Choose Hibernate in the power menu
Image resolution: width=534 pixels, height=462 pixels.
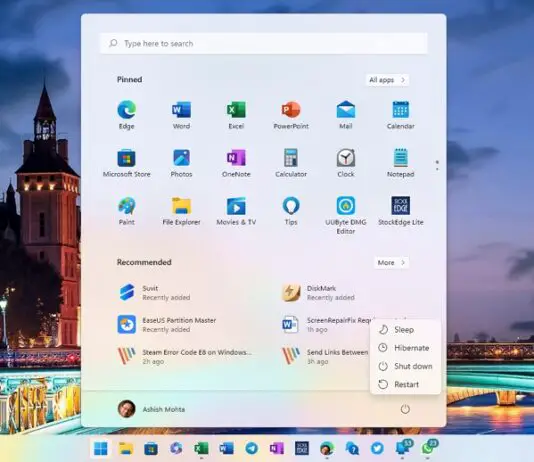(x=405, y=348)
